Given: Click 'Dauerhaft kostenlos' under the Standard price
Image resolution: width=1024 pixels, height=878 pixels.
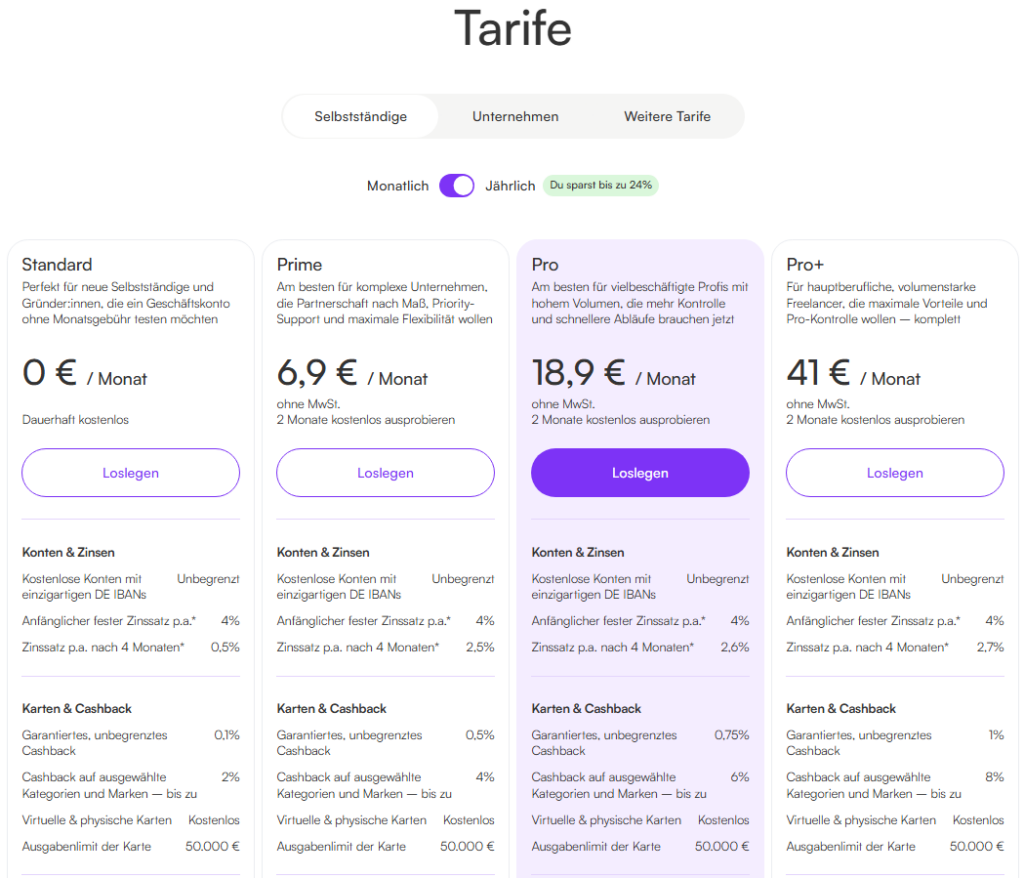Looking at the screenshot, I should [x=73, y=419].
